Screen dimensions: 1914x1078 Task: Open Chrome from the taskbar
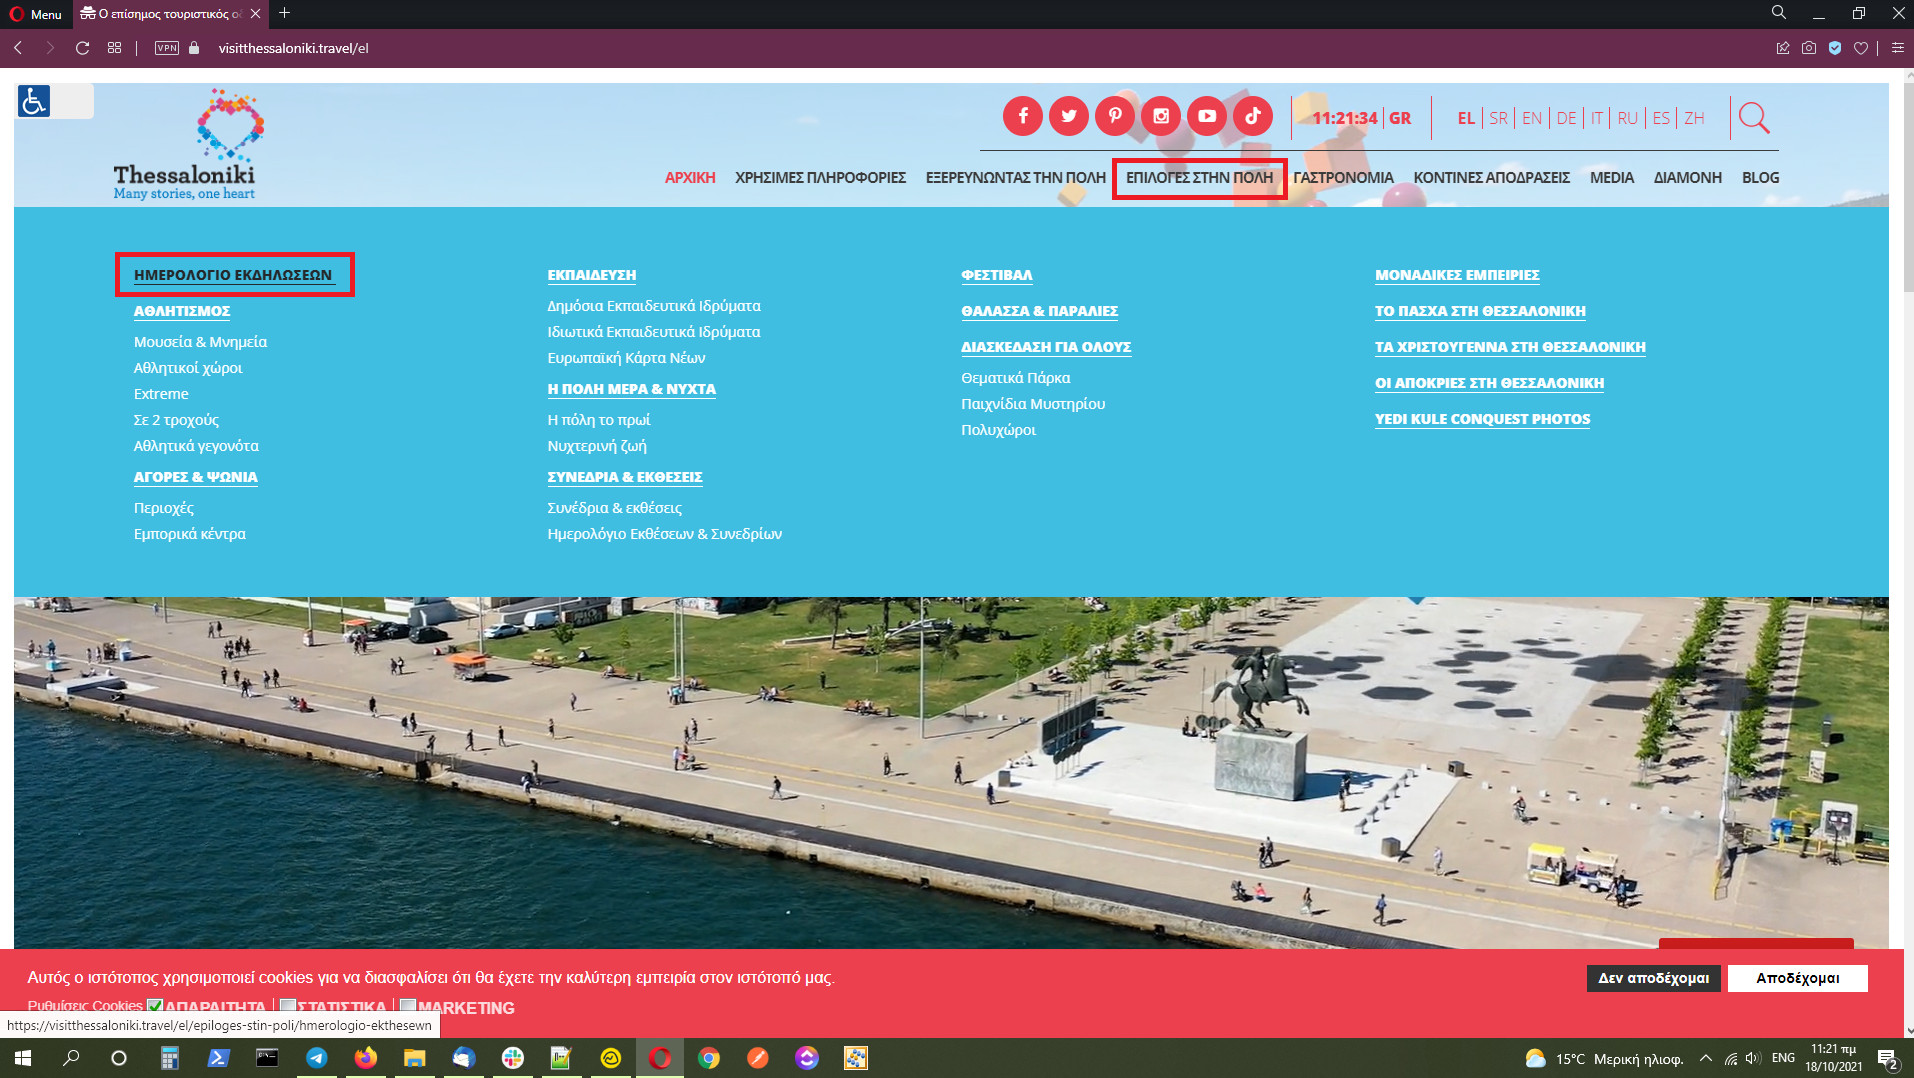pyautogui.click(x=709, y=1058)
